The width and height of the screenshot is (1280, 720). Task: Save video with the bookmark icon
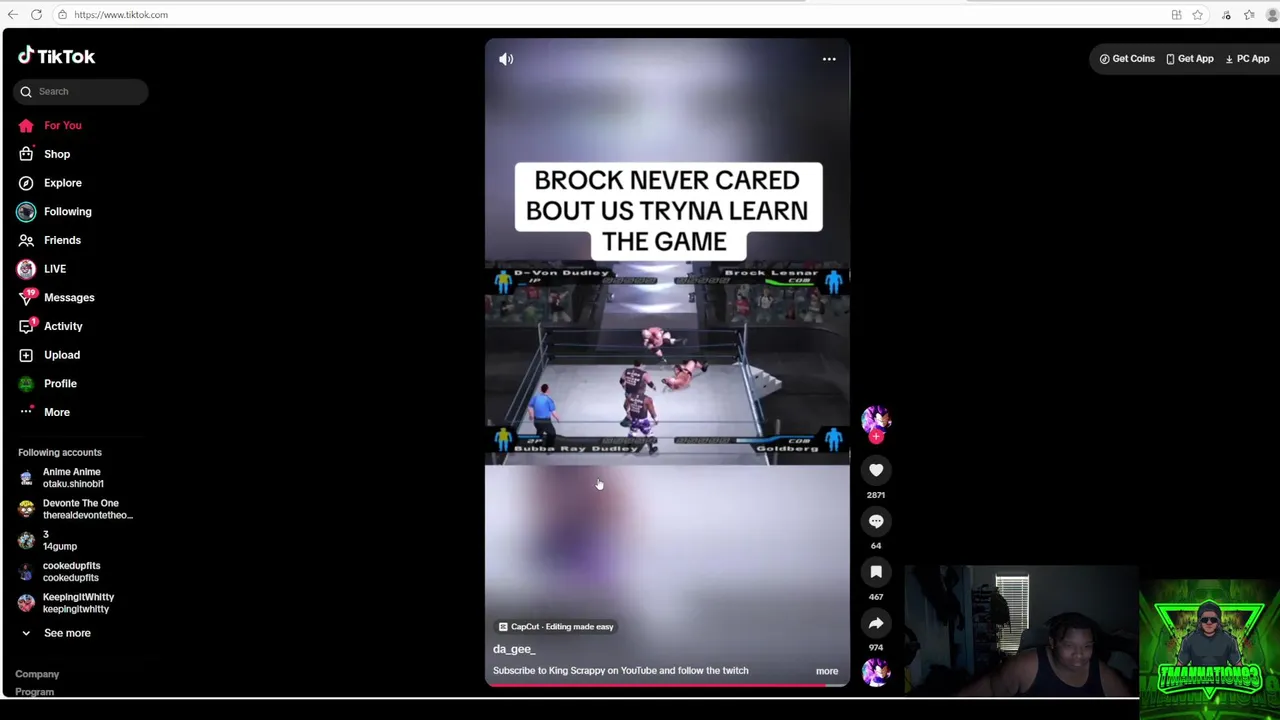pyautogui.click(x=876, y=572)
